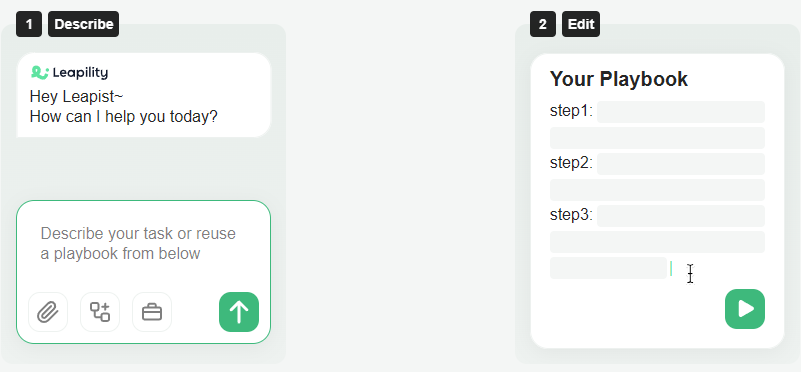The height and width of the screenshot is (372, 801).
Task: Click the step1 title input field
Action: pos(681,112)
